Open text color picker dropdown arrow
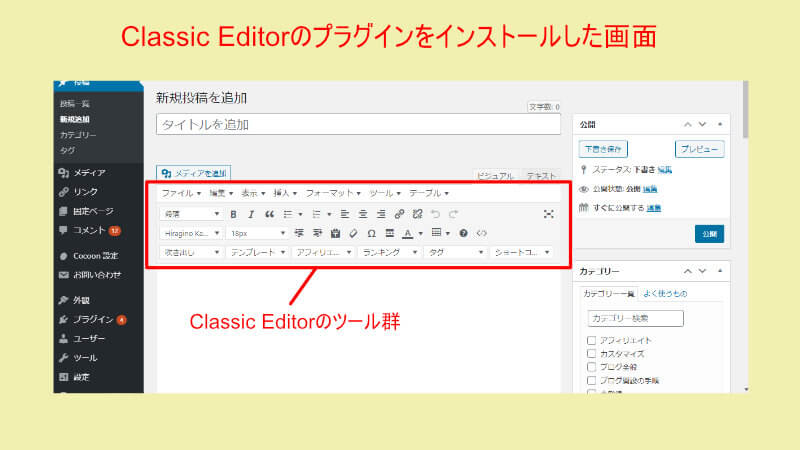This screenshot has height=450, width=800. tap(421, 234)
